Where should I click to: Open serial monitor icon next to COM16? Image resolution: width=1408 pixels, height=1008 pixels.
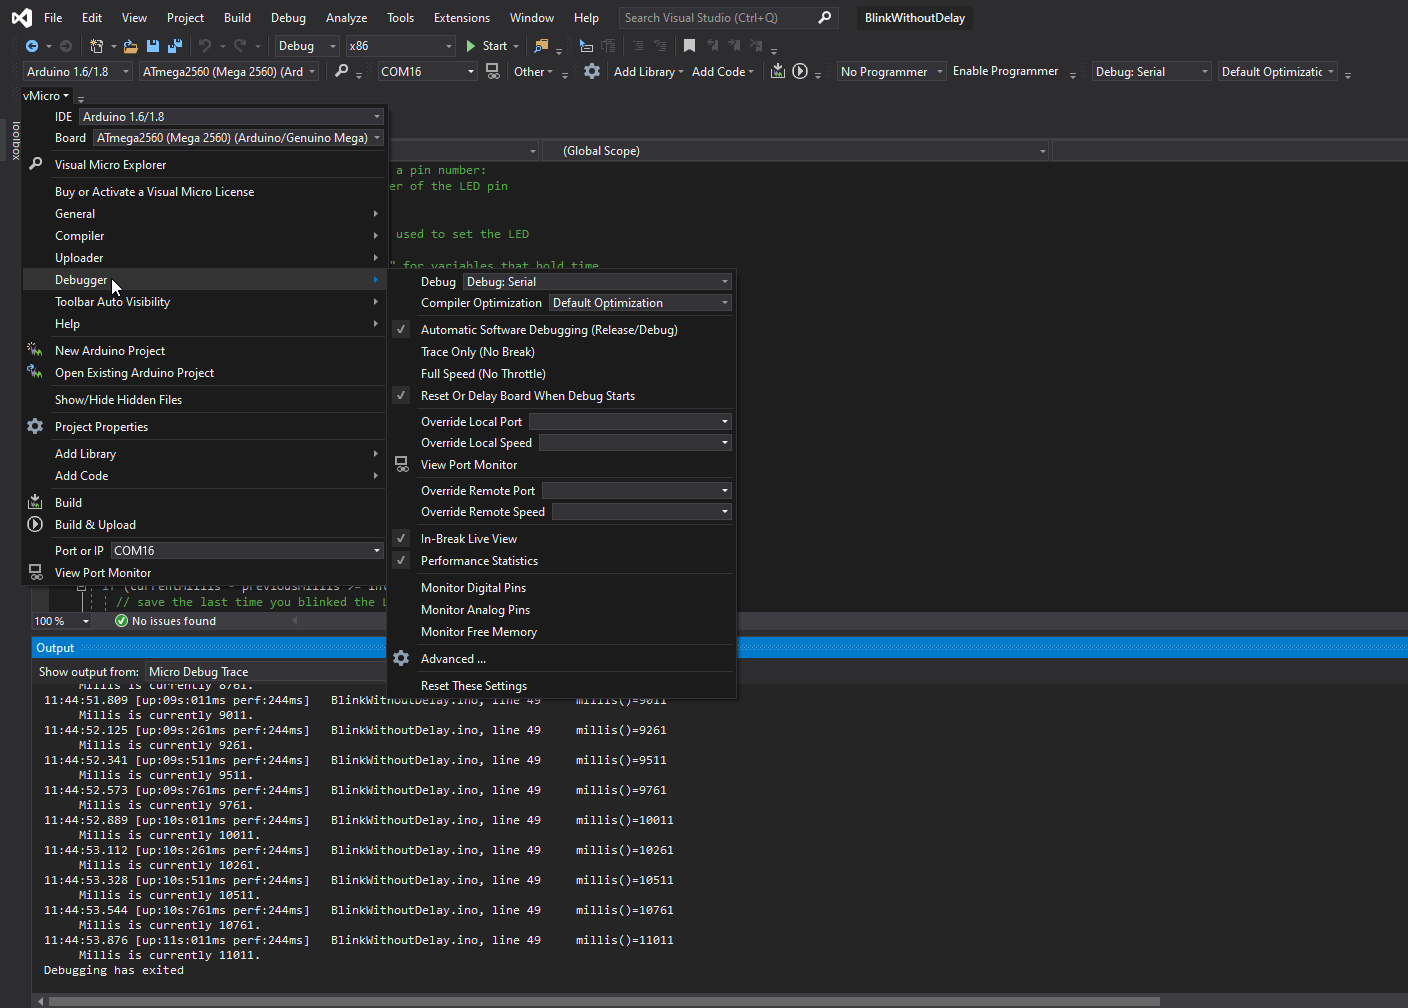coord(492,71)
